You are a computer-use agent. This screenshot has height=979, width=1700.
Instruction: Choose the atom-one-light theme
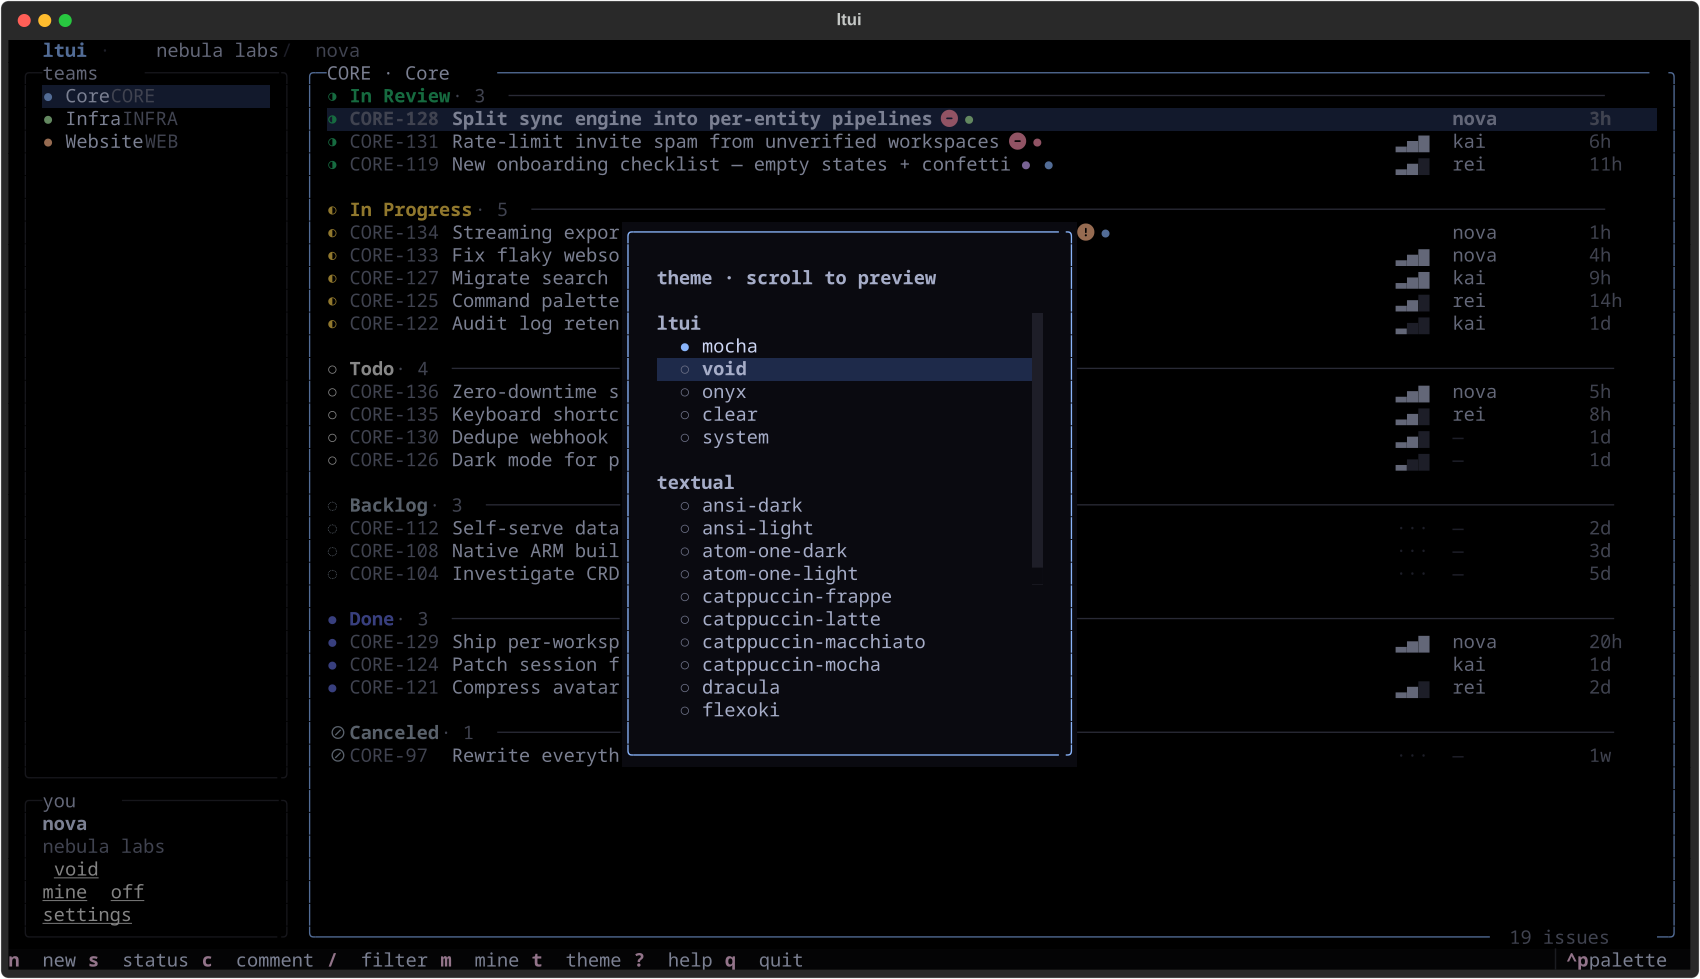(x=844, y=574)
